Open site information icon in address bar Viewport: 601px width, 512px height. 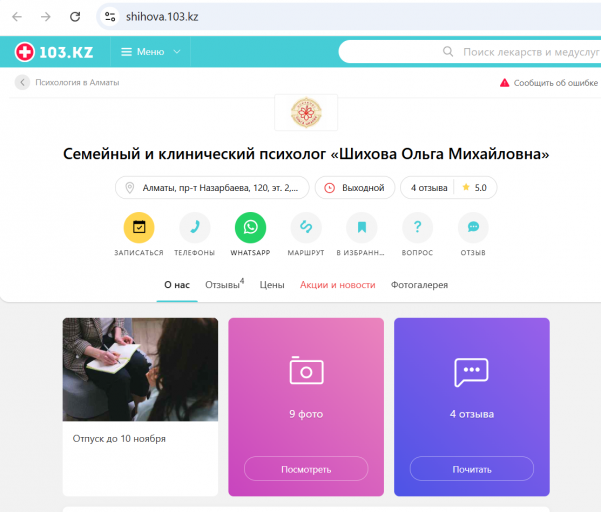click(110, 16)
